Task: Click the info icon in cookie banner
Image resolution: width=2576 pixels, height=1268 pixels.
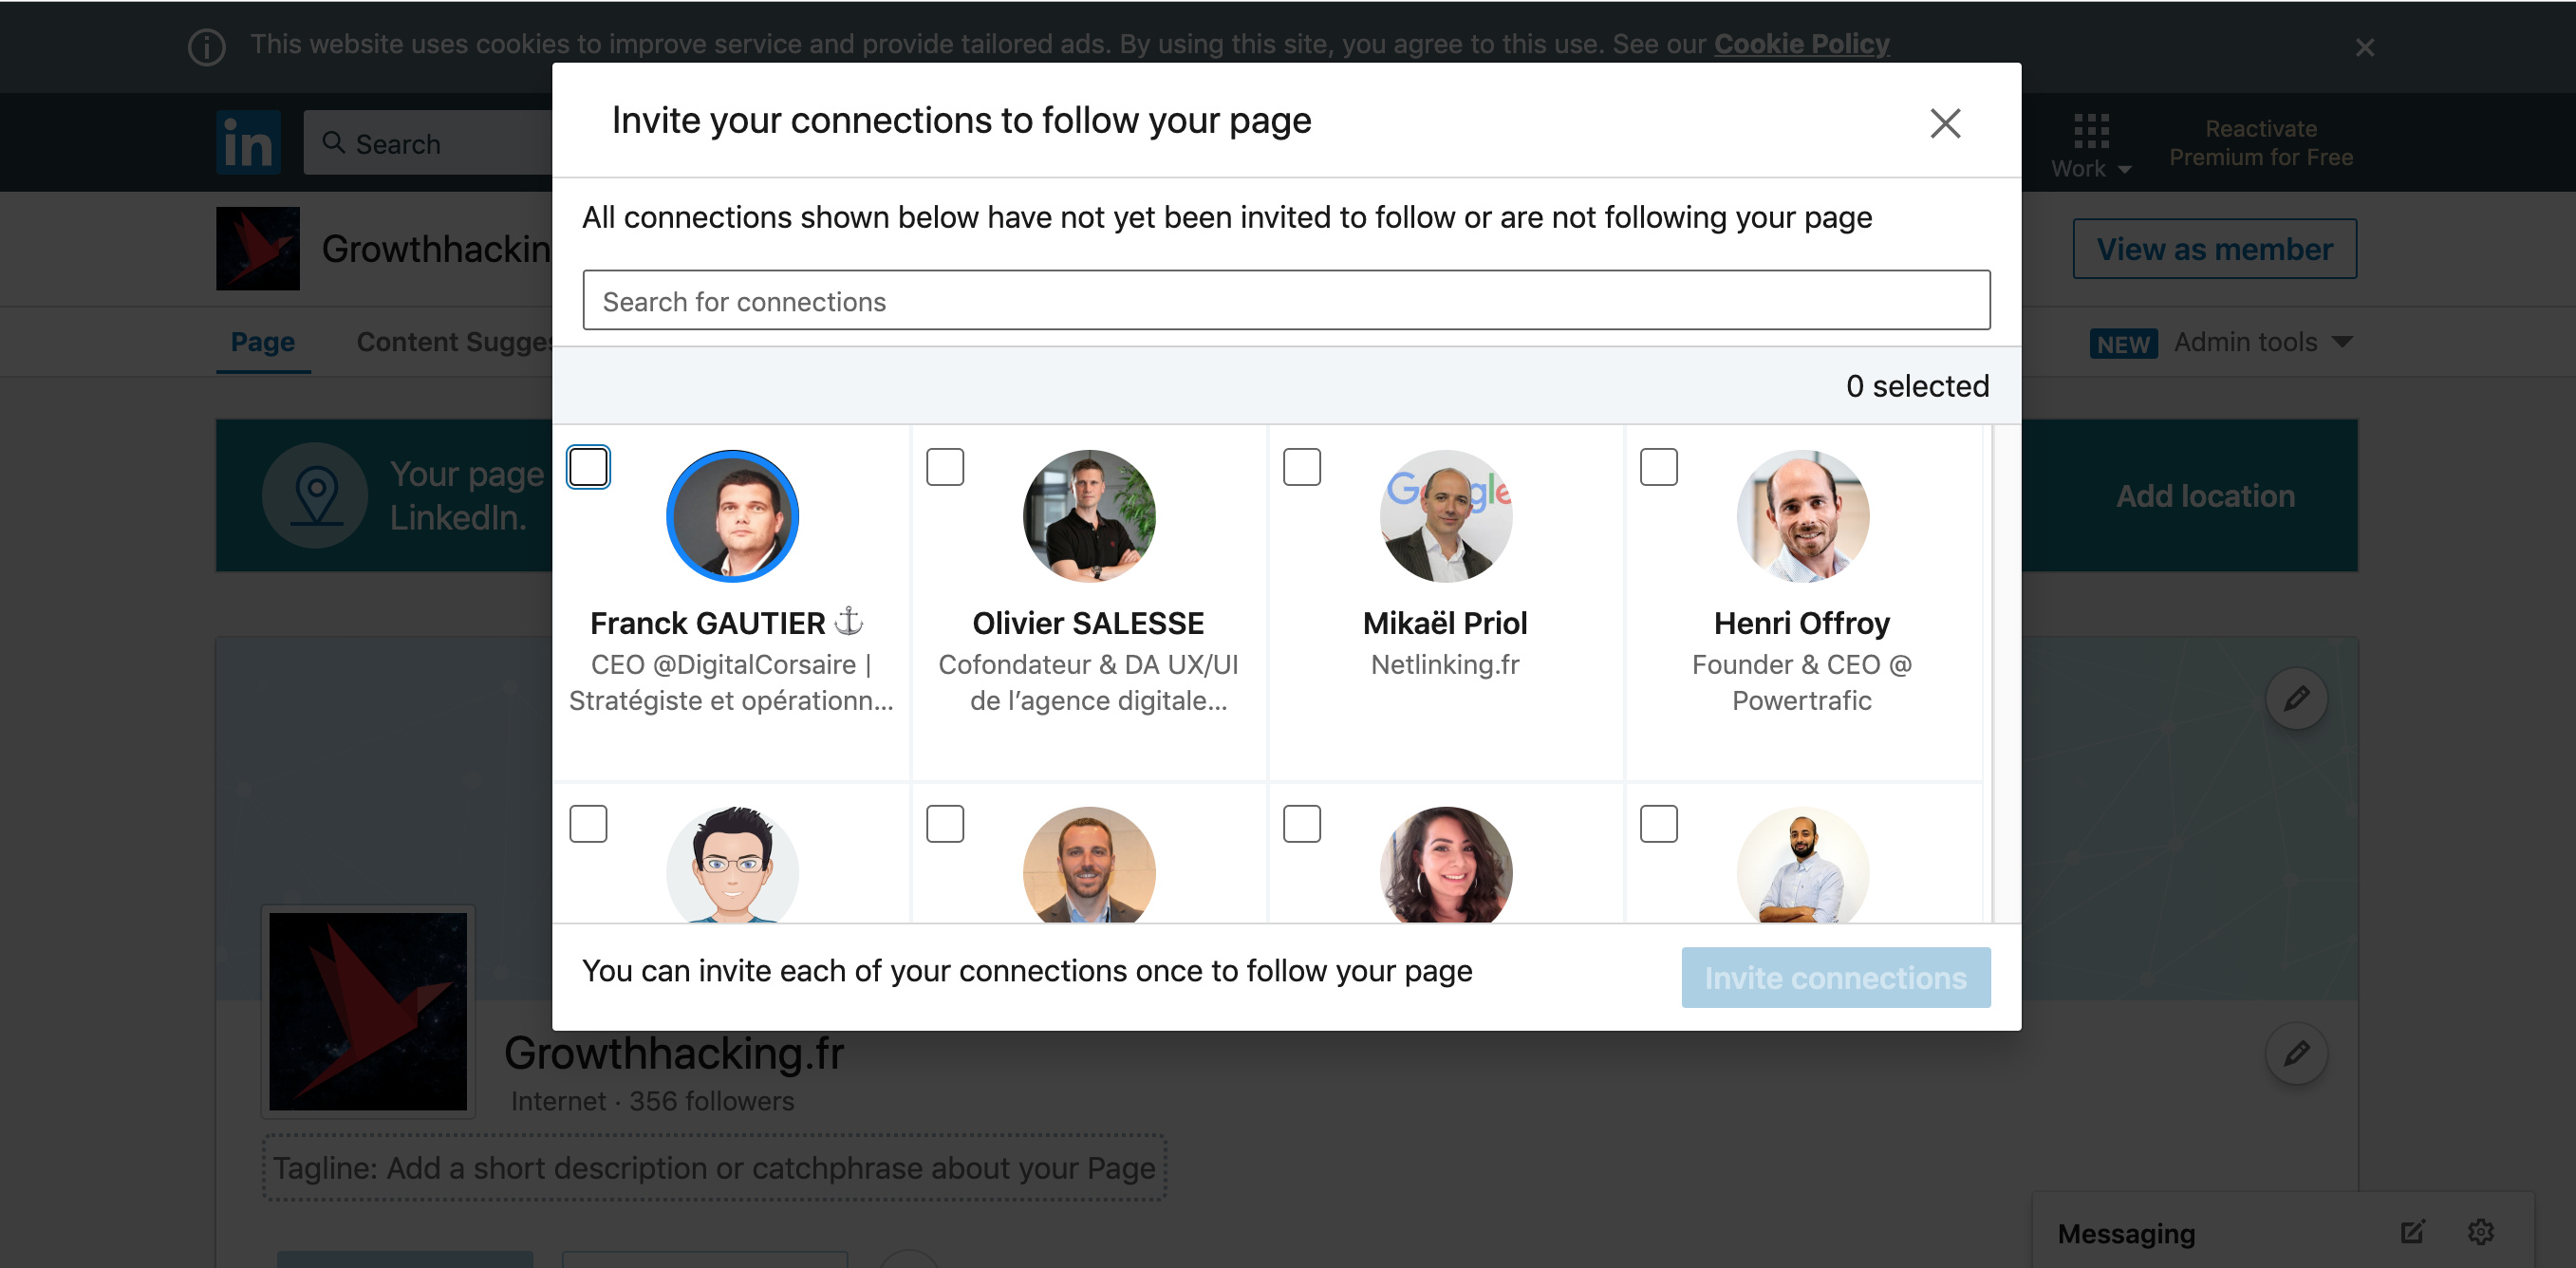Action: pyautogui.click(x=207, y=47)
